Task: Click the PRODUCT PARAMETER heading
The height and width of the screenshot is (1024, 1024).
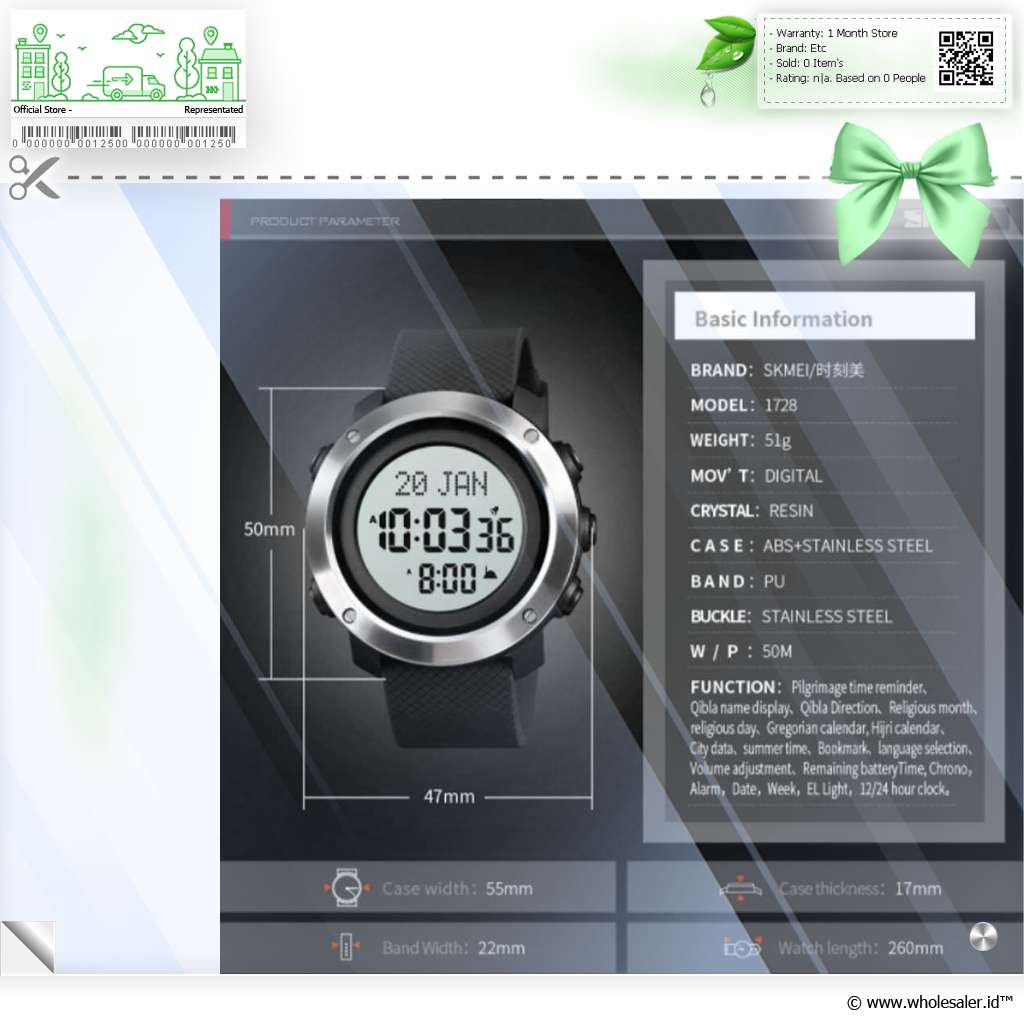Action: coord(325,221)
